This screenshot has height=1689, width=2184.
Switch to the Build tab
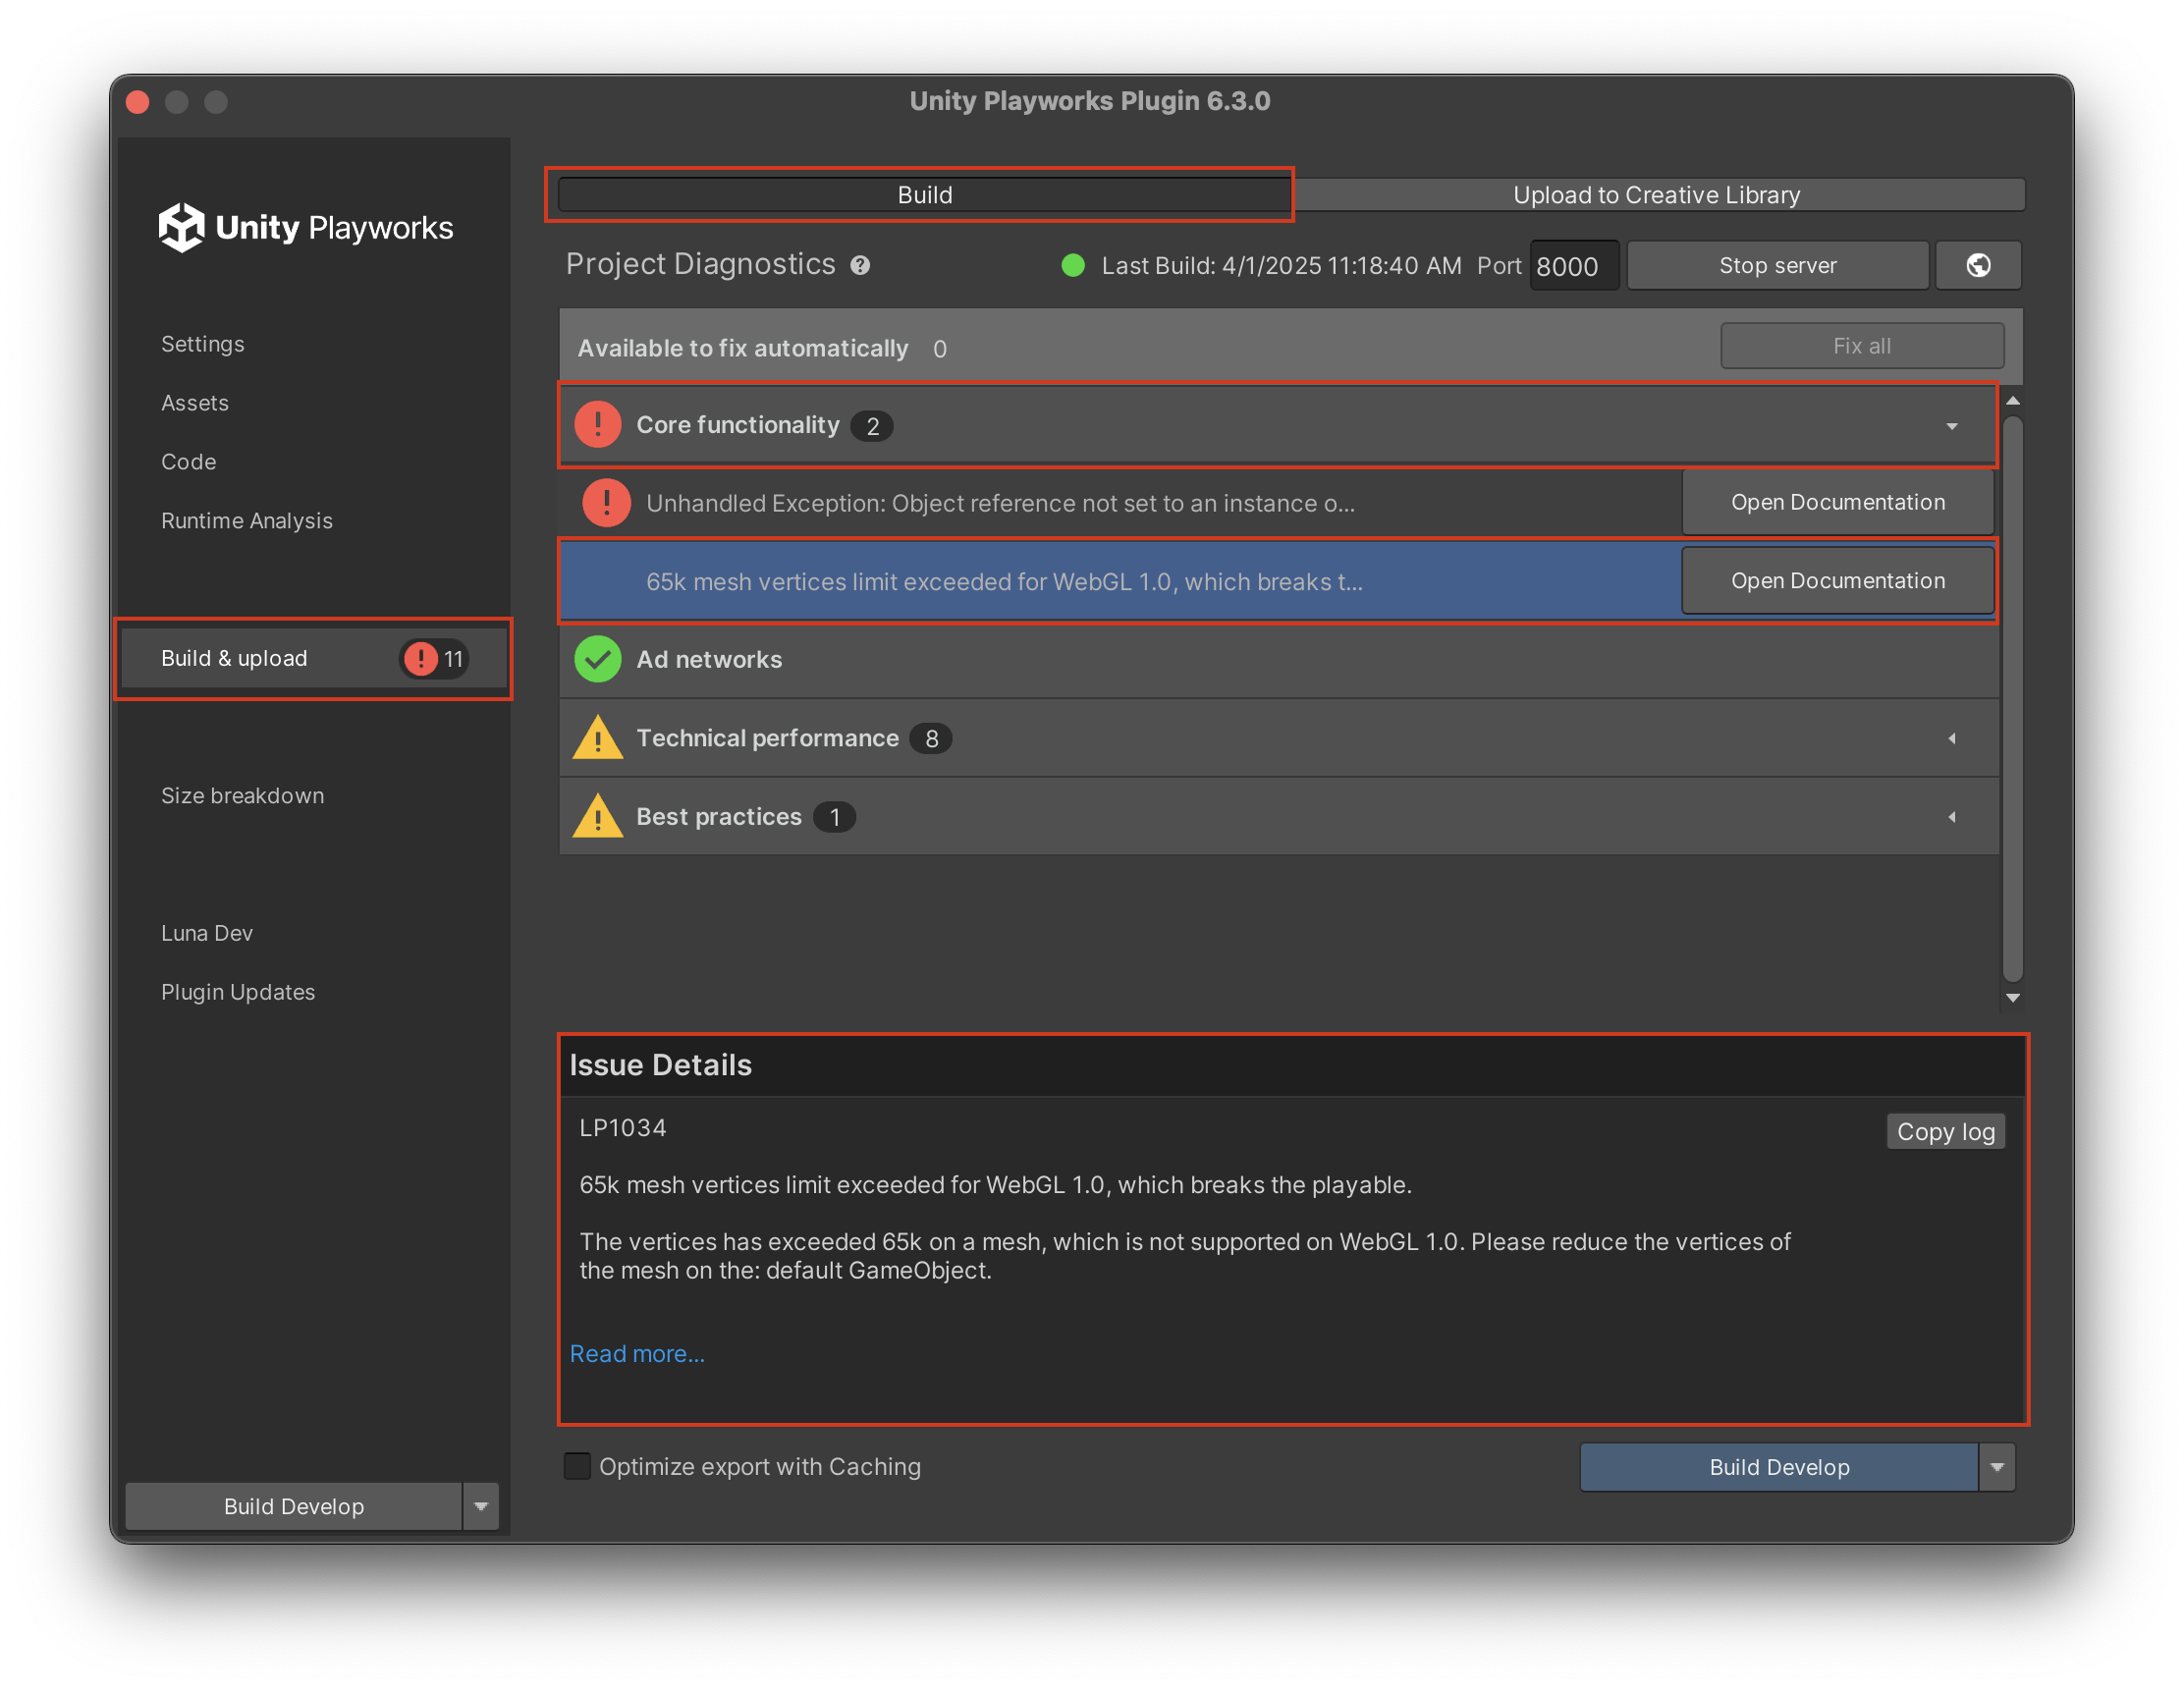click(x=924, y=195)
